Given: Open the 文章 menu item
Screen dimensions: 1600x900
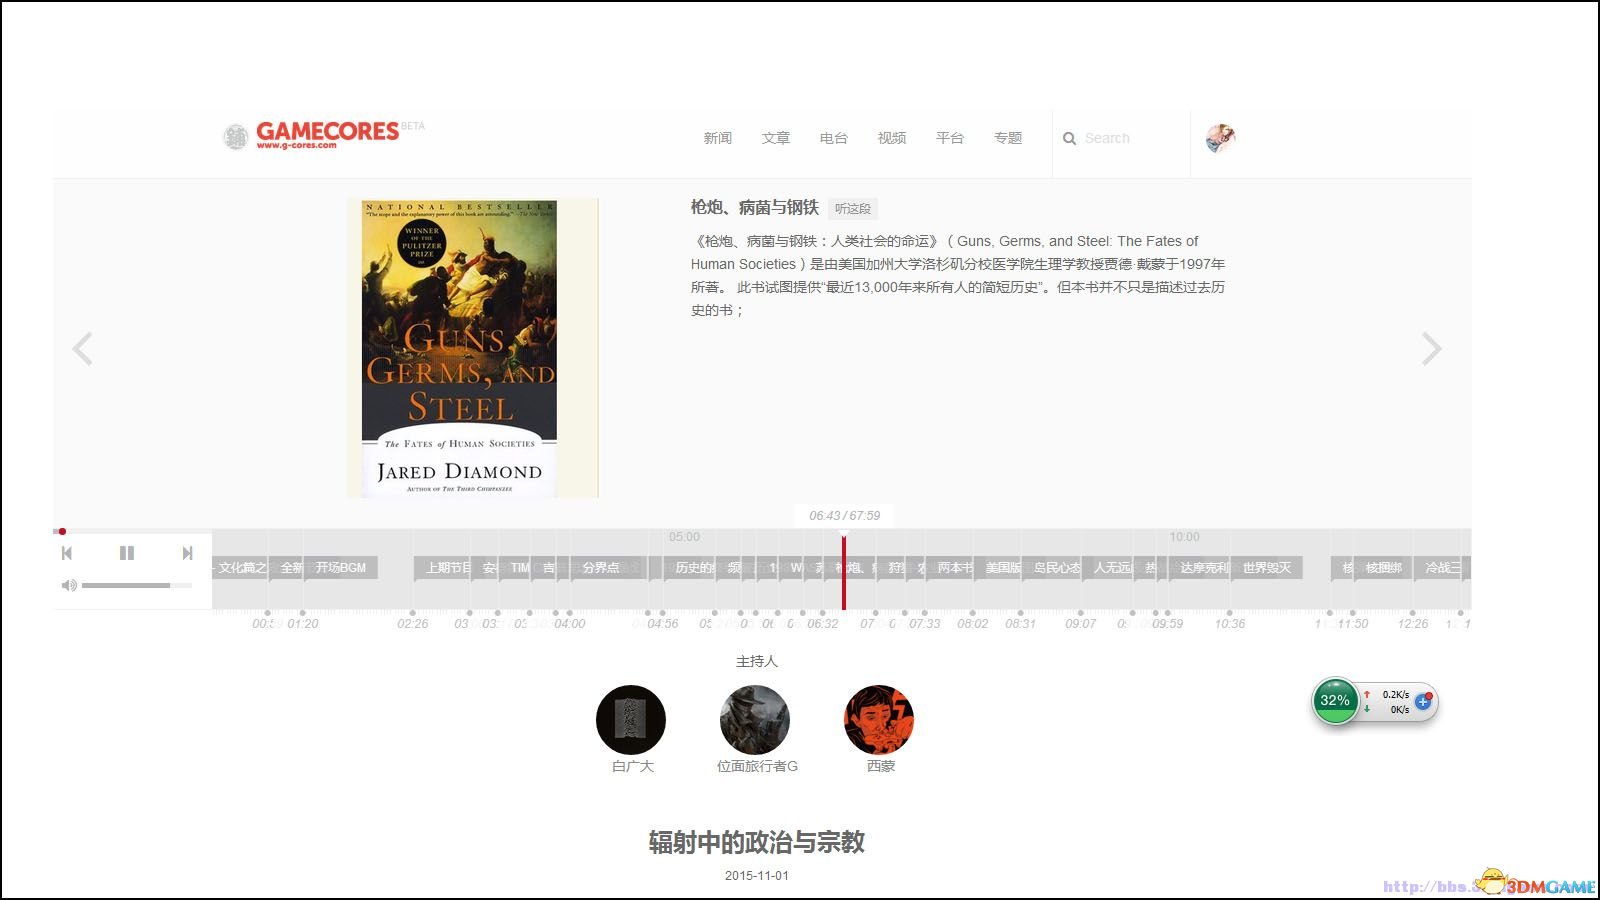Looking at the screenshot, I should pyautogui.click(x=776, y=138).
